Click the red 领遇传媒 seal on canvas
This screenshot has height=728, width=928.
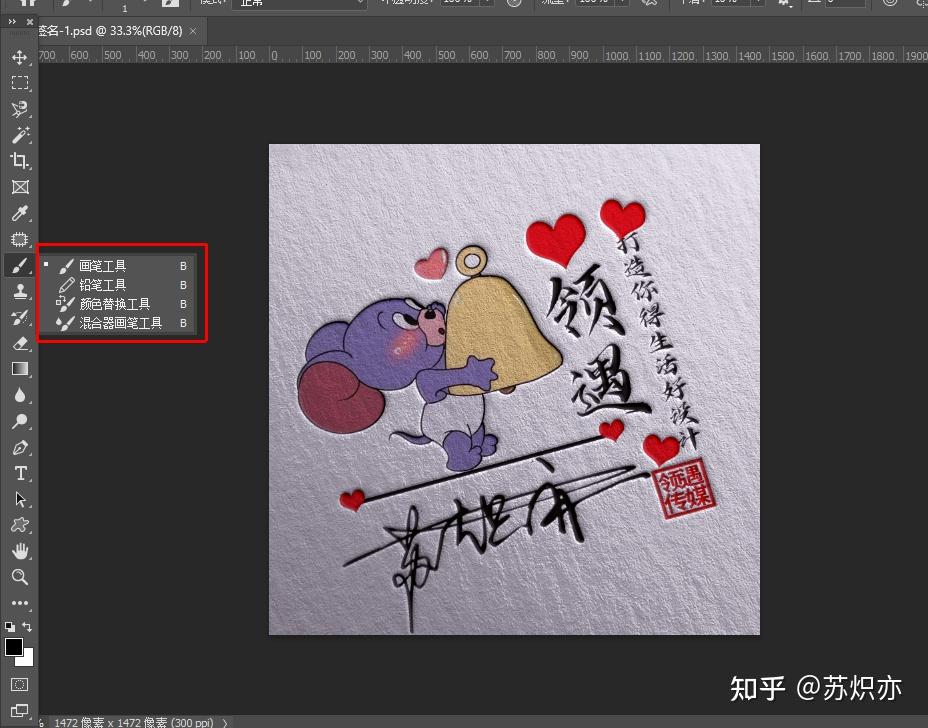[x=684, y=489]
